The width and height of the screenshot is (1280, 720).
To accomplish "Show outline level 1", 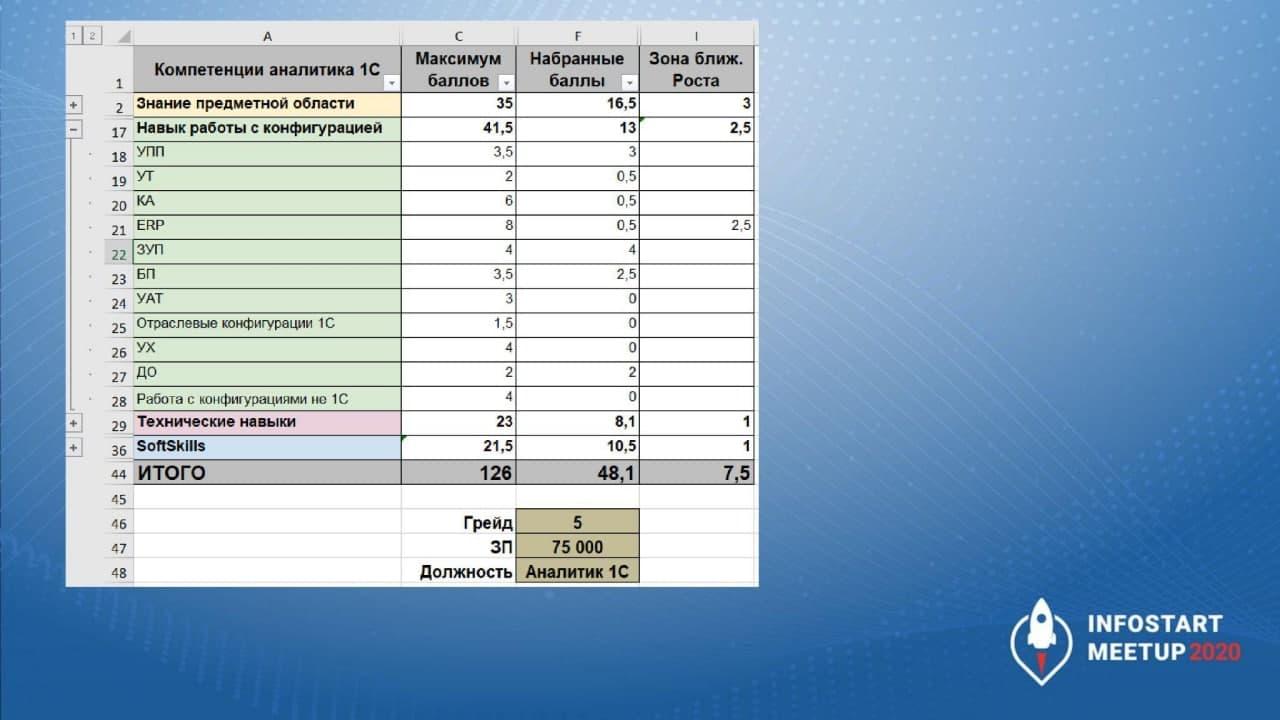I will click(x=73, y=36).
